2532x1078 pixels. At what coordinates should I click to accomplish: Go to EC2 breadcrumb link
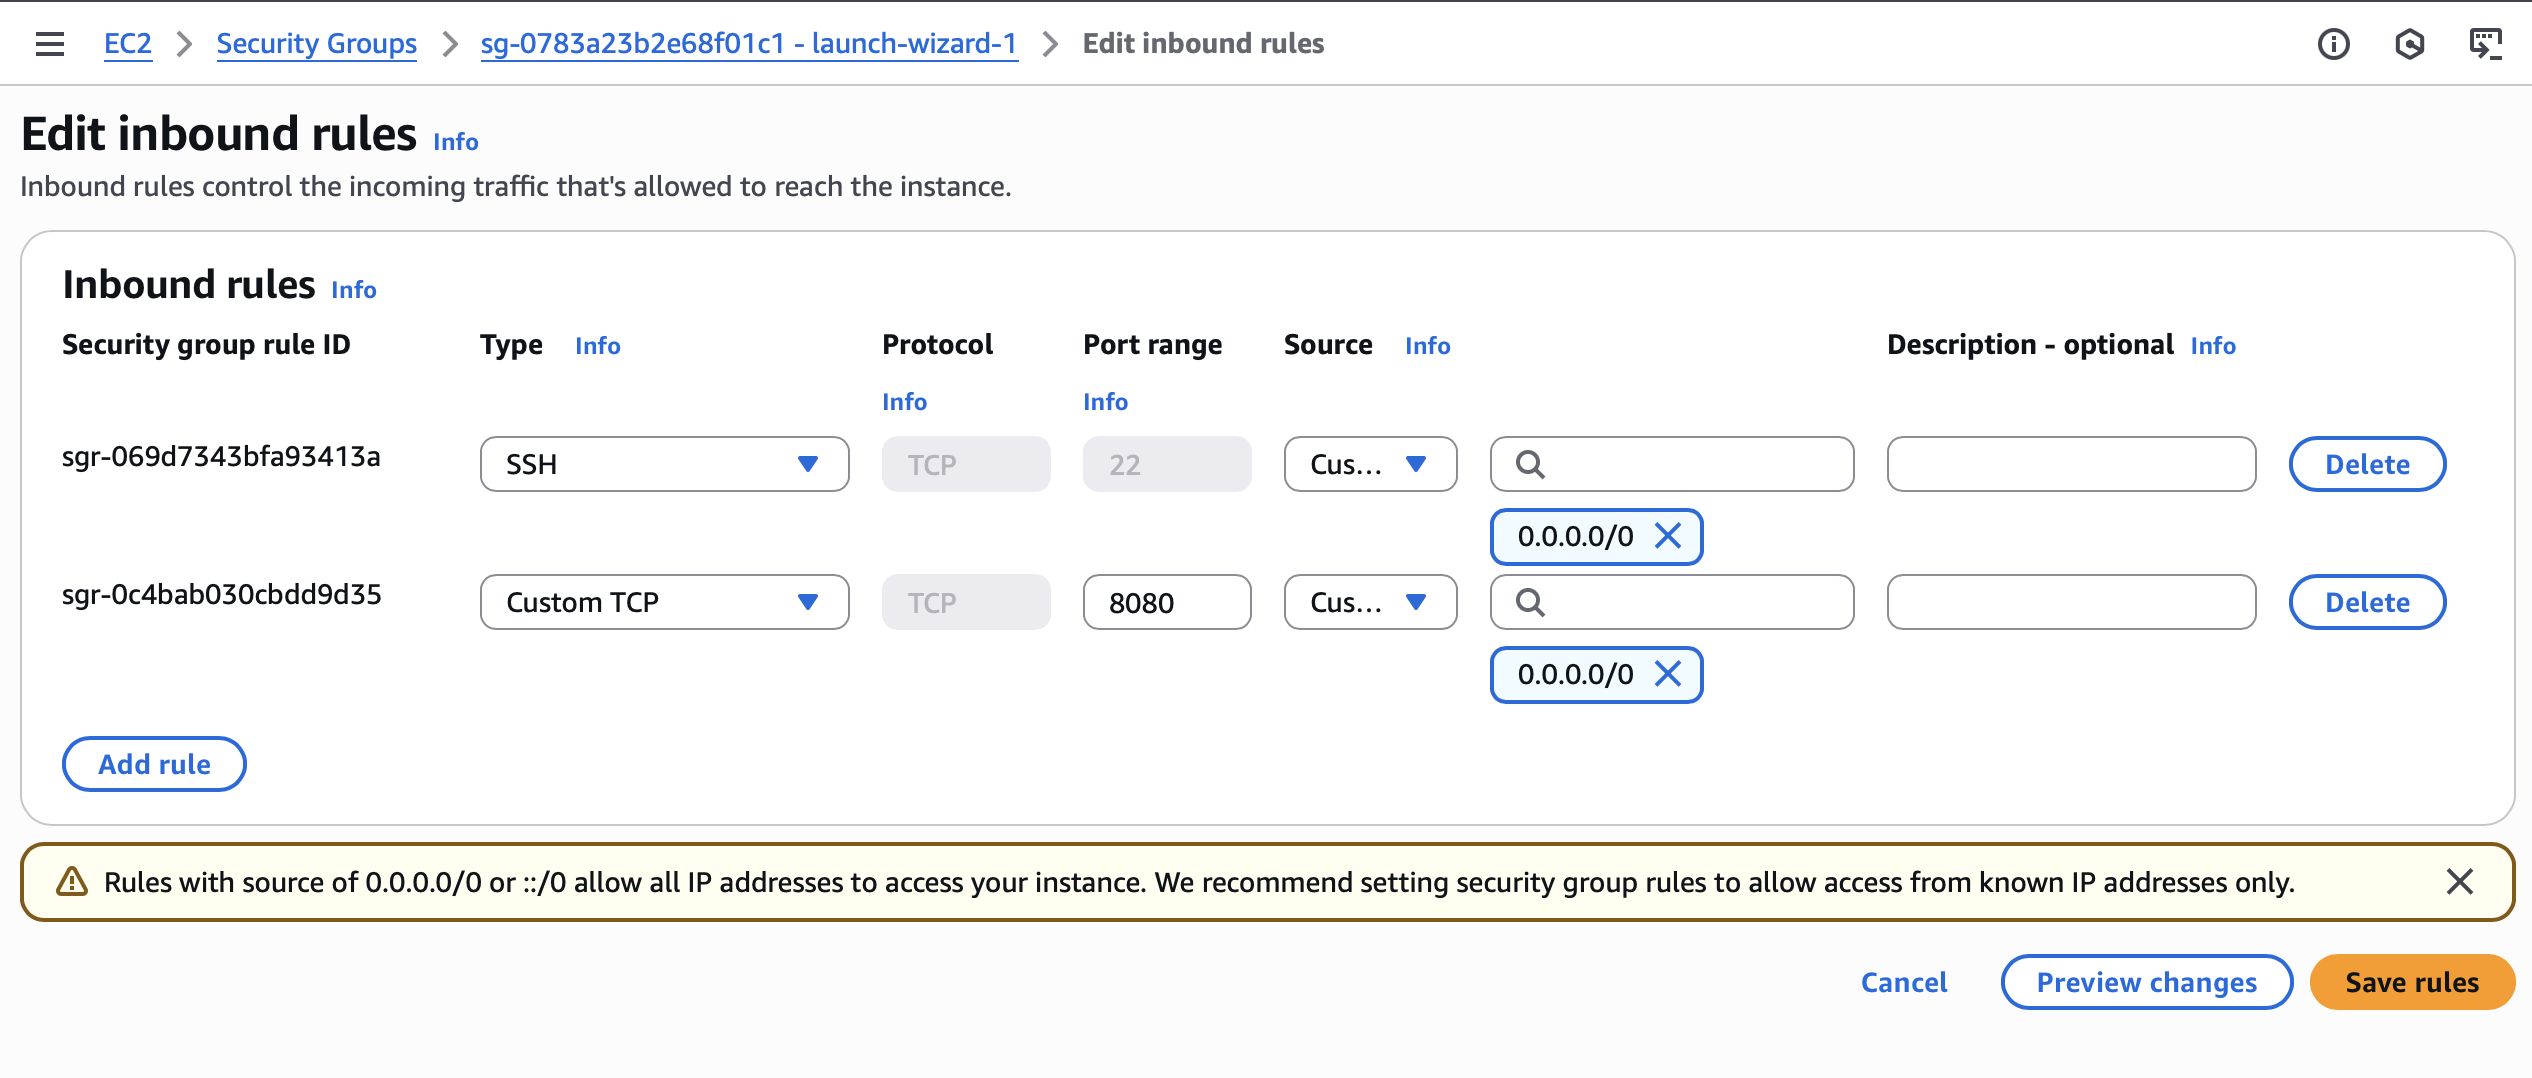coord(128,44)
